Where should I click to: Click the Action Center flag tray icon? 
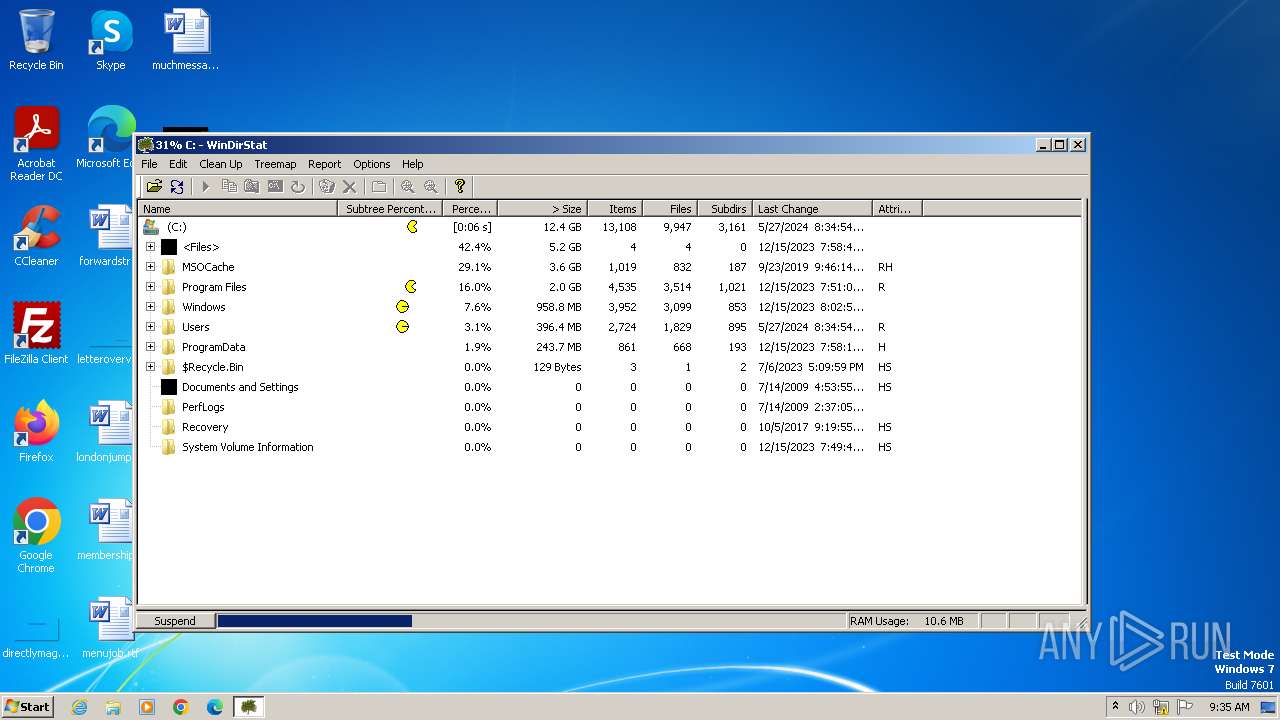coord(1185,707)
